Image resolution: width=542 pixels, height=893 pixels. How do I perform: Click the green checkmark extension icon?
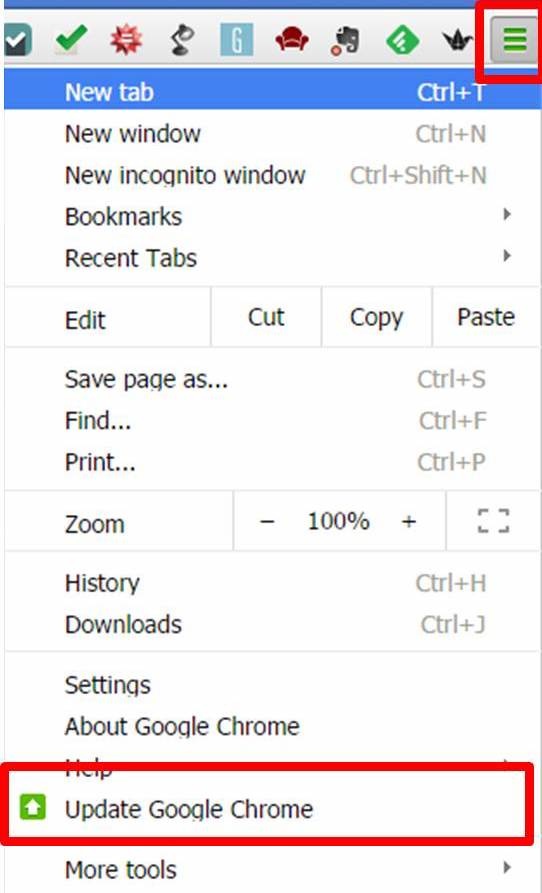[72, 41]
